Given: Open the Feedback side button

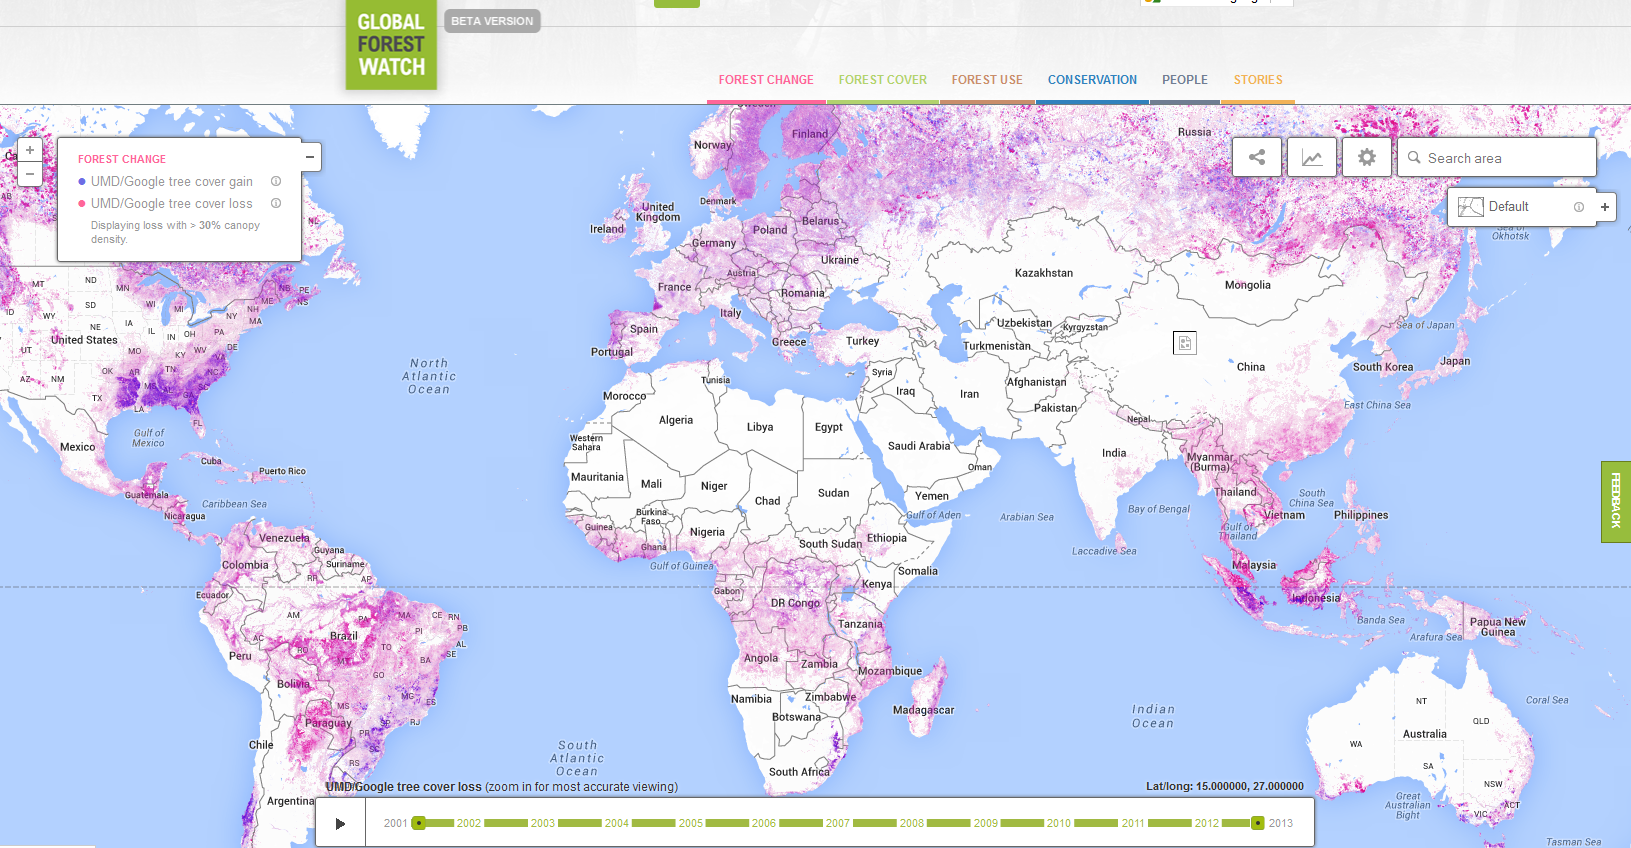Looking at the screenshot, I should [x=1616, y=501].
